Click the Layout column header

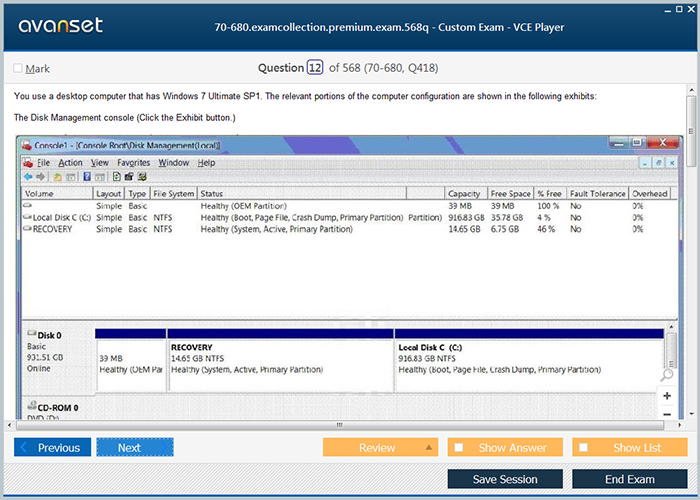(x=108, y=194)
